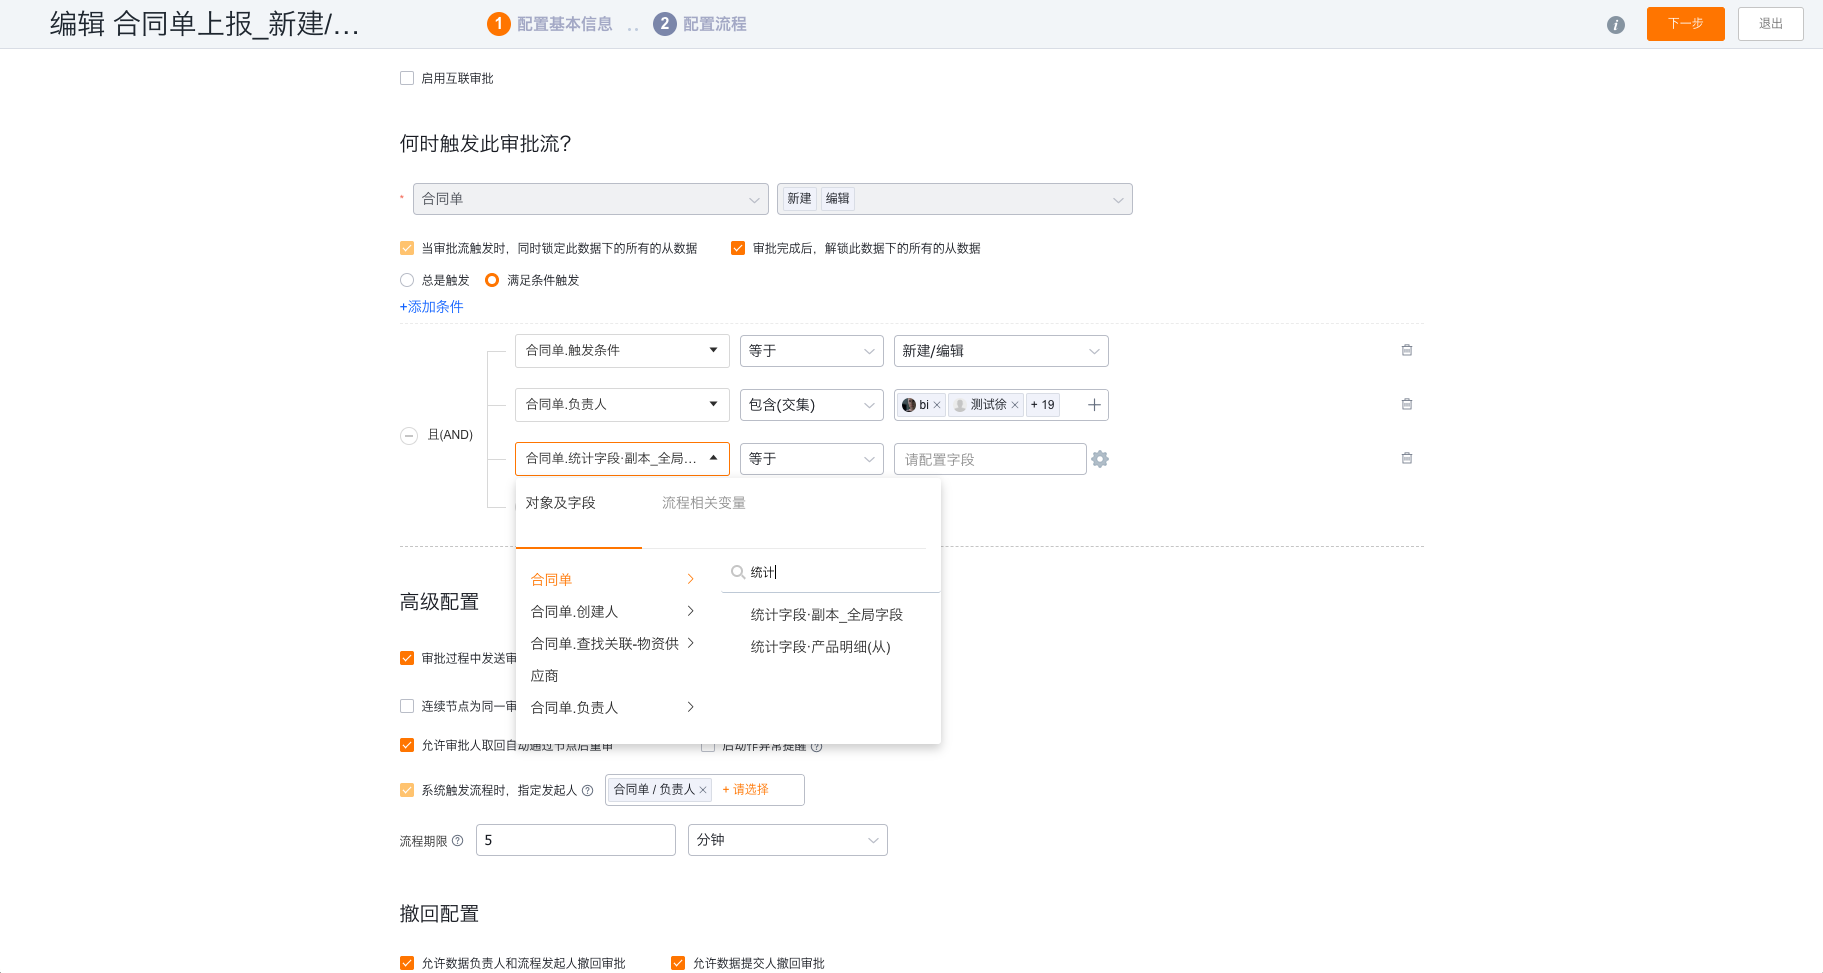1823x973 pixels.
Task: Open the 分钟 time unit dropdown
Action: point(787,840)
